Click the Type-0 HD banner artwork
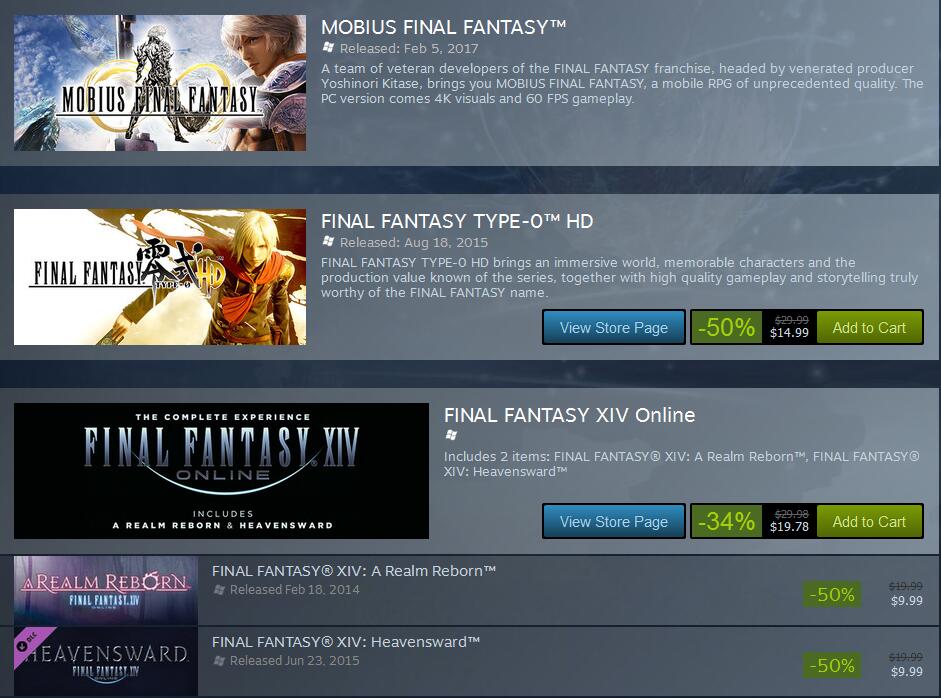Screen dimensions: 941x698 pyautogui.click(x=160, y=277)
